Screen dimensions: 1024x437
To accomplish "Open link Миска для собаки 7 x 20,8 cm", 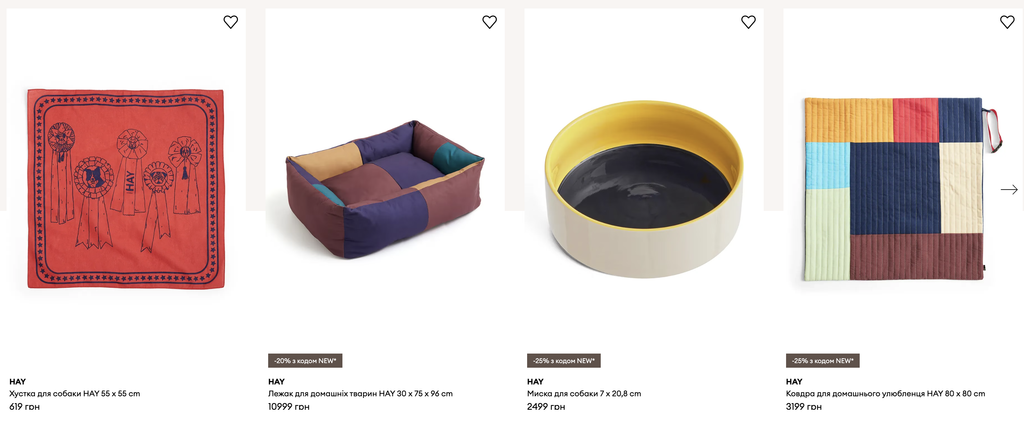I will tap(584, 394).
